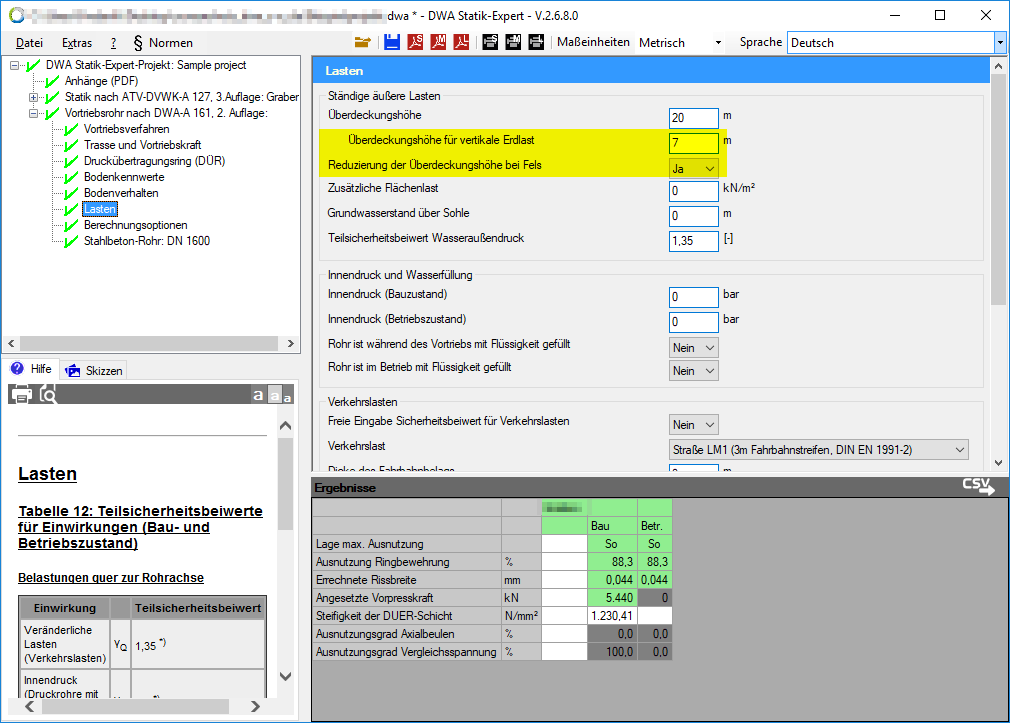This screenshot has width=1010, height=723.
Task: Open the Sprache Deutsch combo box
Action: 896,43
